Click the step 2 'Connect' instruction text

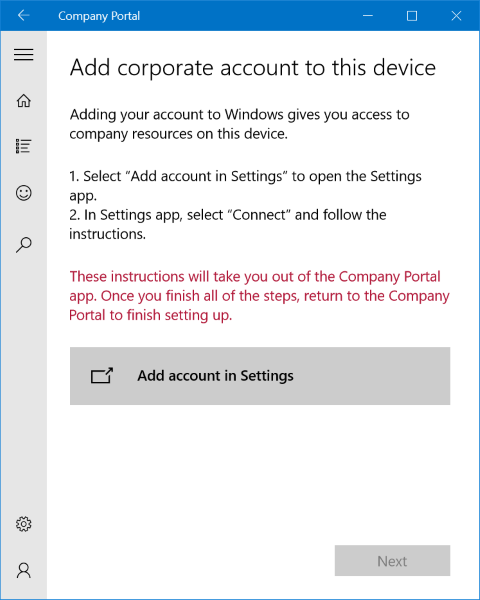228,224
